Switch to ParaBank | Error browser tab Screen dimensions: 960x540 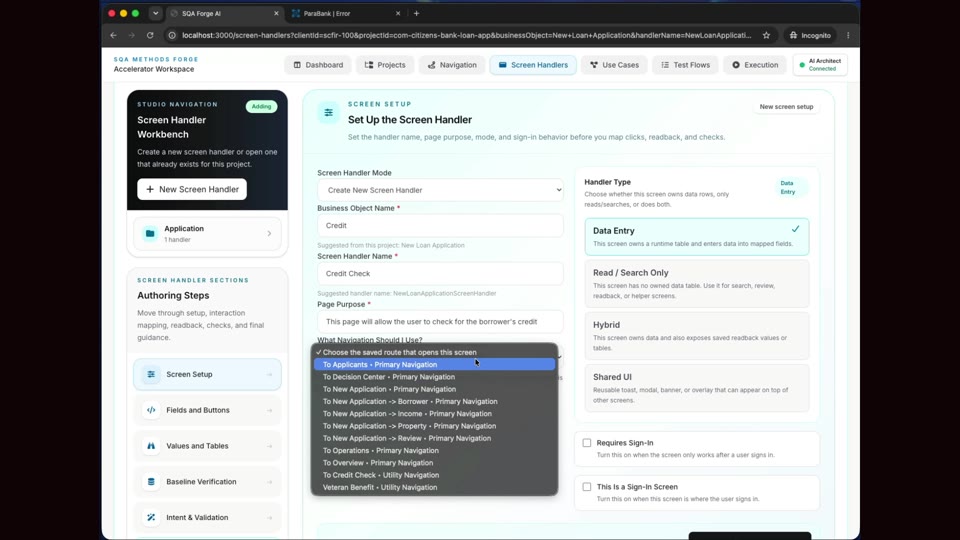tap(346, 13)
